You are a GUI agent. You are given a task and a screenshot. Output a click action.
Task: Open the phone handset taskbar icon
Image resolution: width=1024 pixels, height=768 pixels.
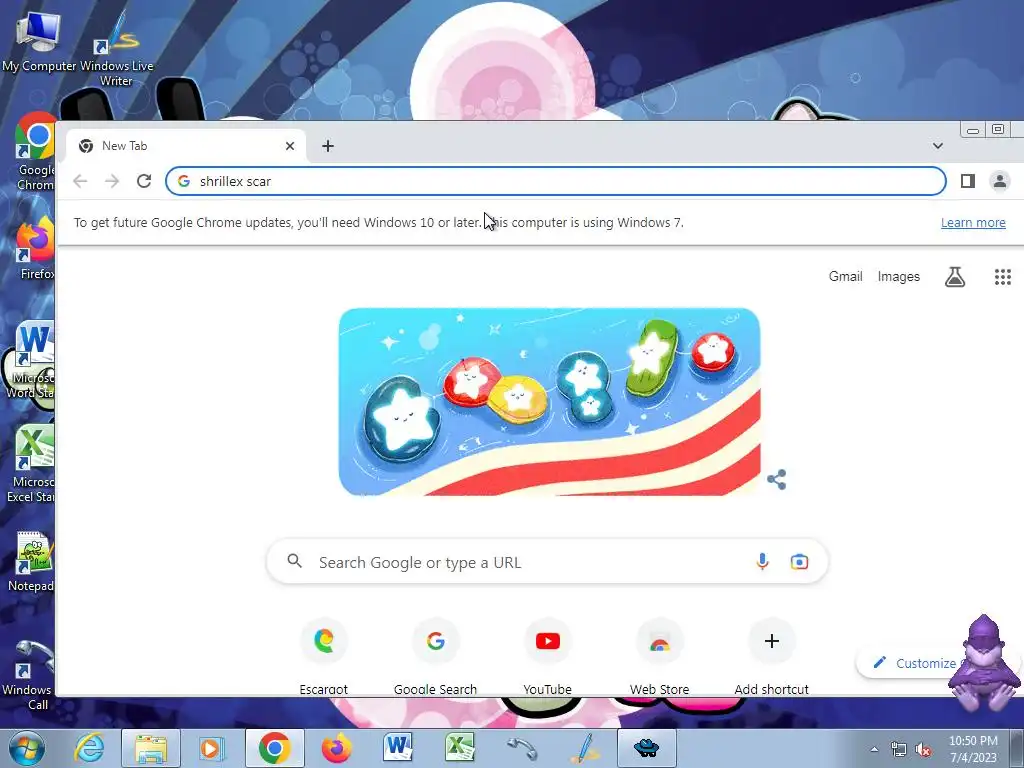click(x=522, y=748)
